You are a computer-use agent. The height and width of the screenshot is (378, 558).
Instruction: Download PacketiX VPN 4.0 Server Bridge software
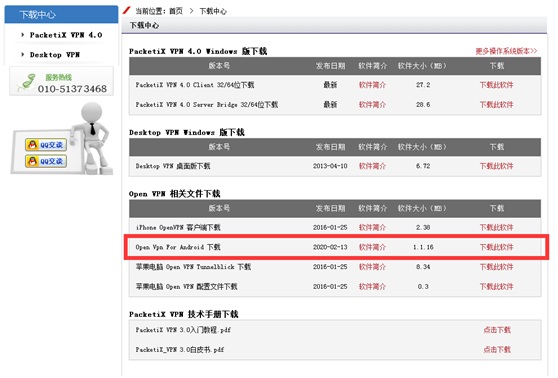(496, 104)
